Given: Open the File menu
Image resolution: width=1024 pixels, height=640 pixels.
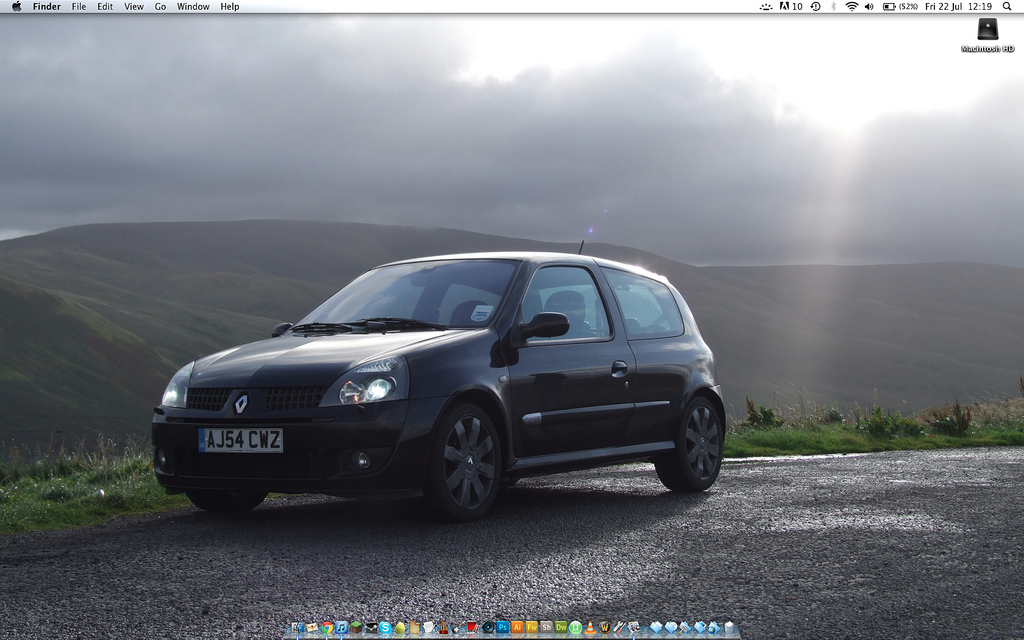Looking at the screenshot, I should [x=78, y=6].
